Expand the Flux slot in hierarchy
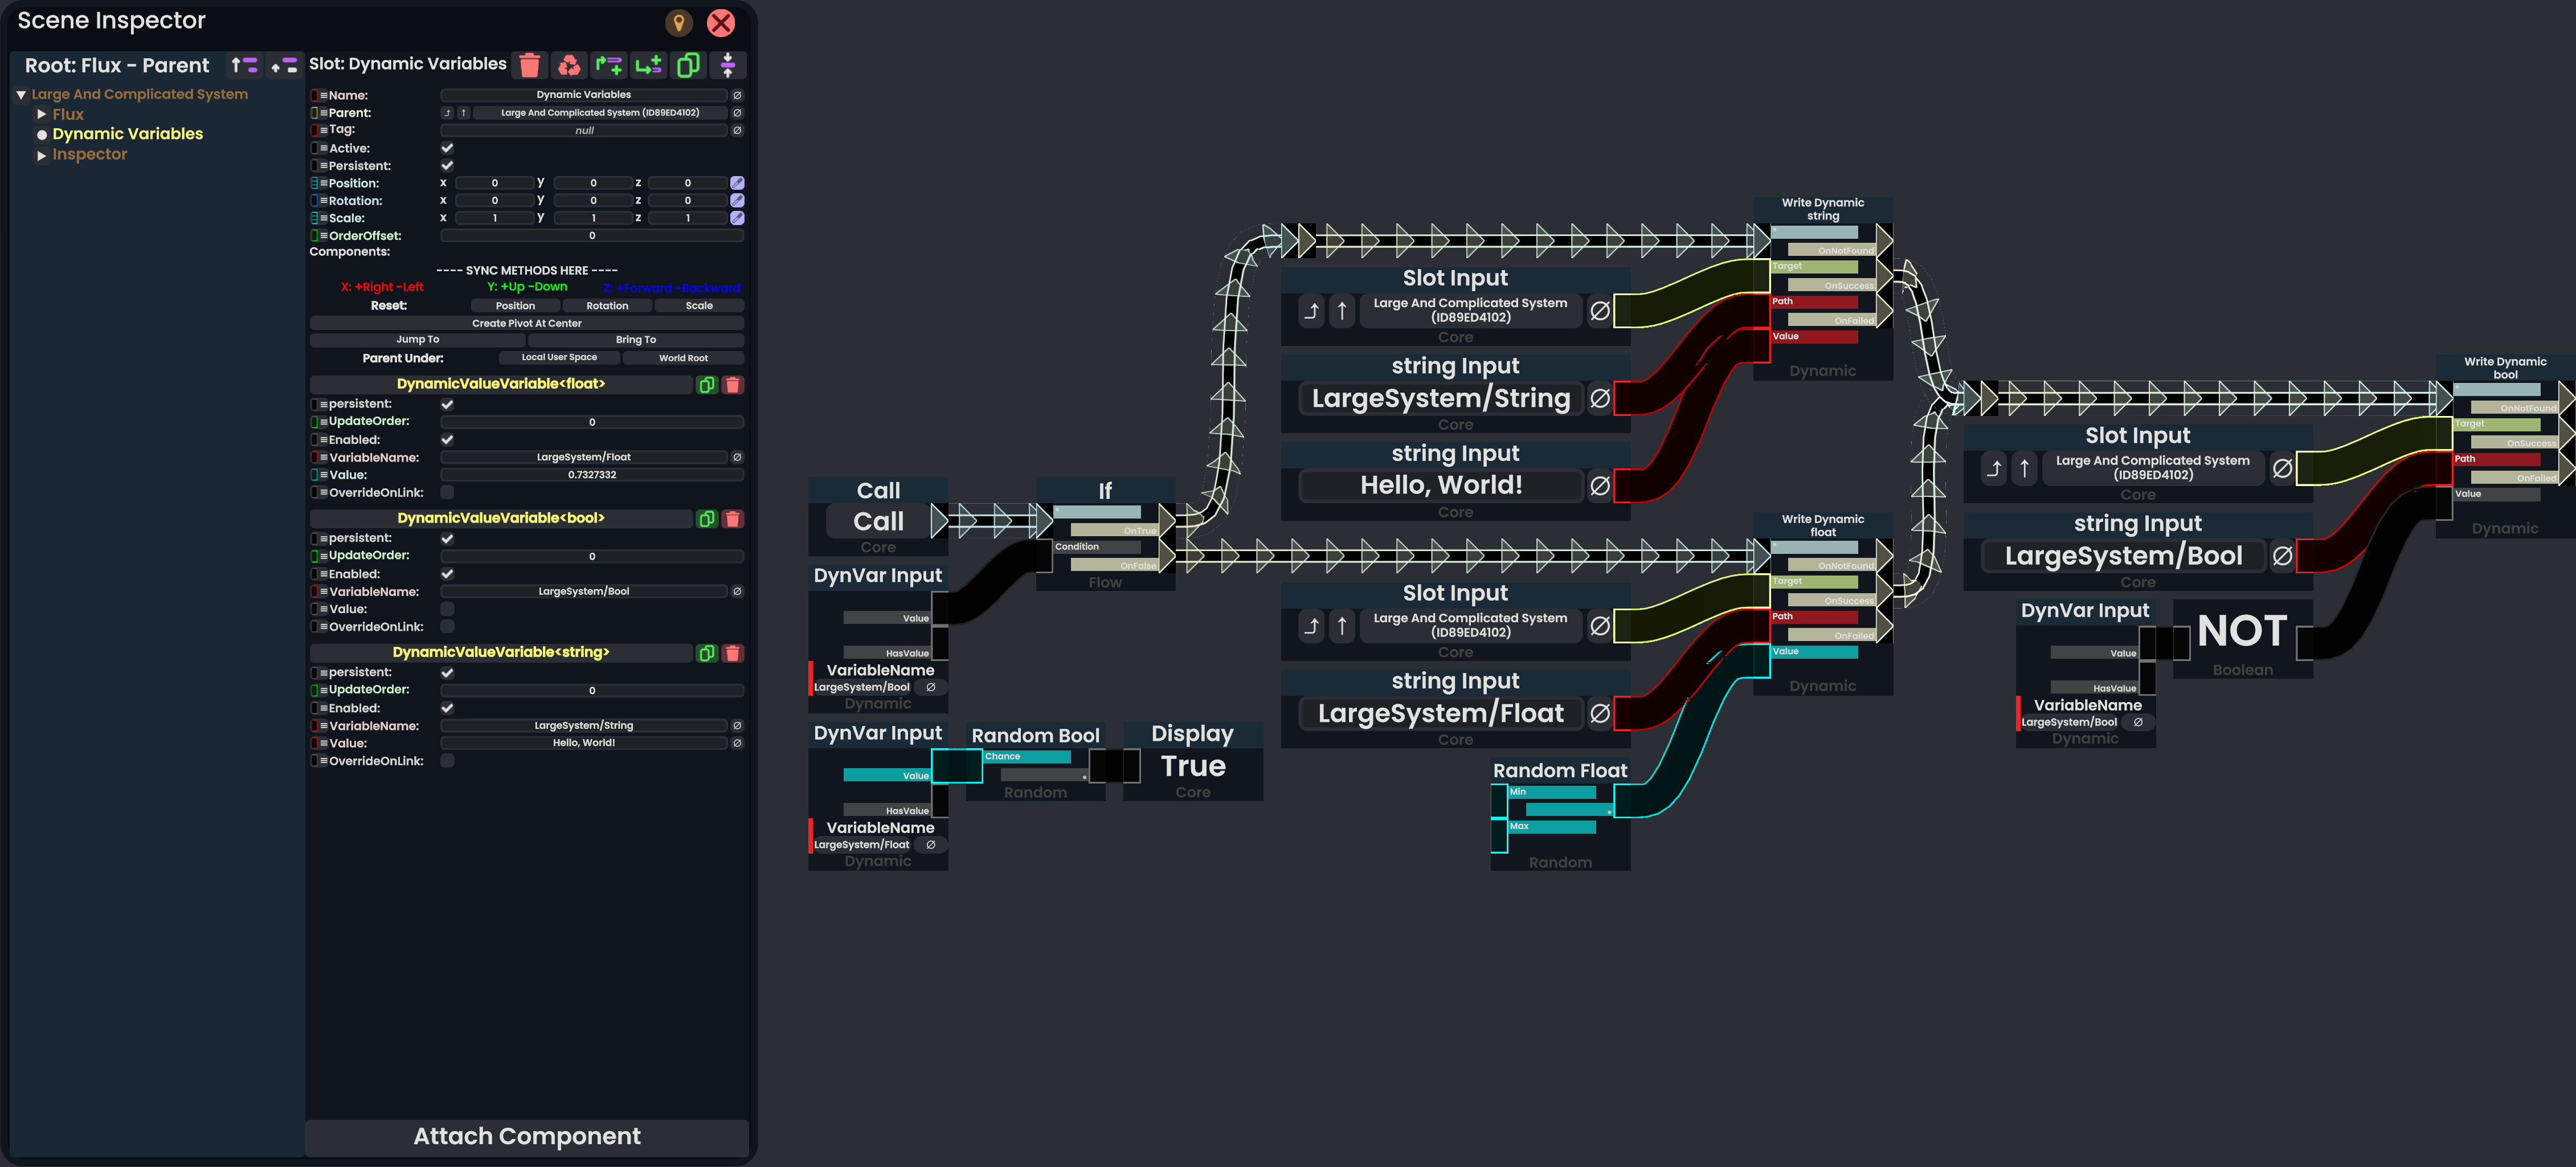 click(x=42, y=114)
